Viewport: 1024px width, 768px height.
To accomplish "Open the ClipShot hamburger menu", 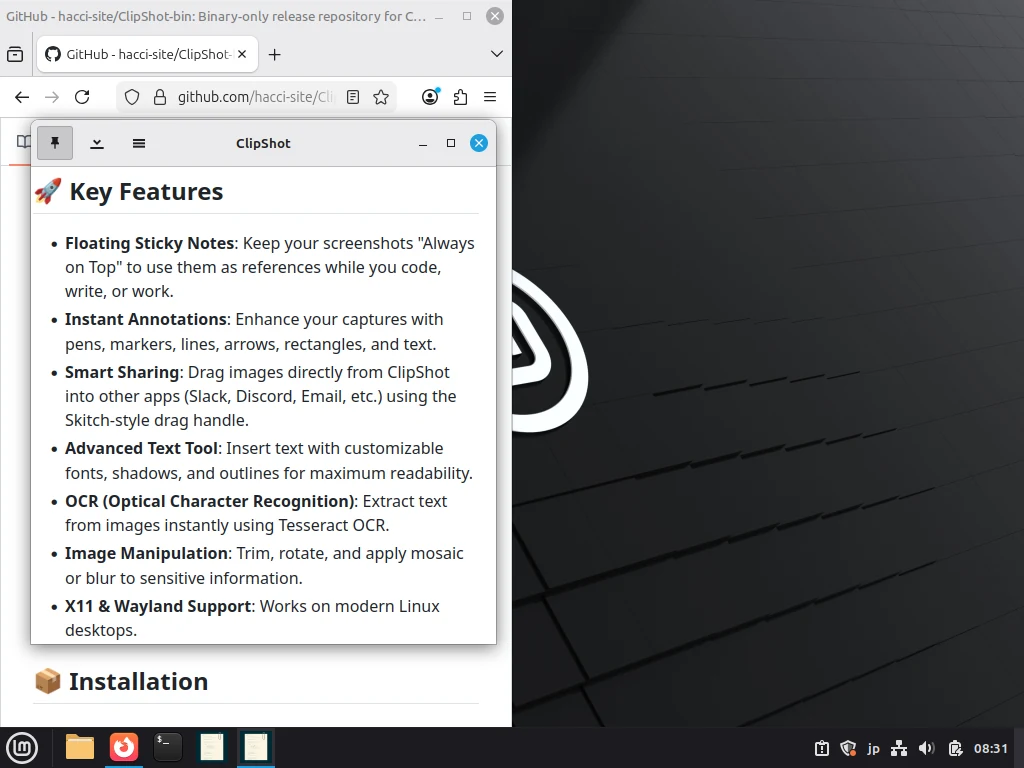I will 138,143.
